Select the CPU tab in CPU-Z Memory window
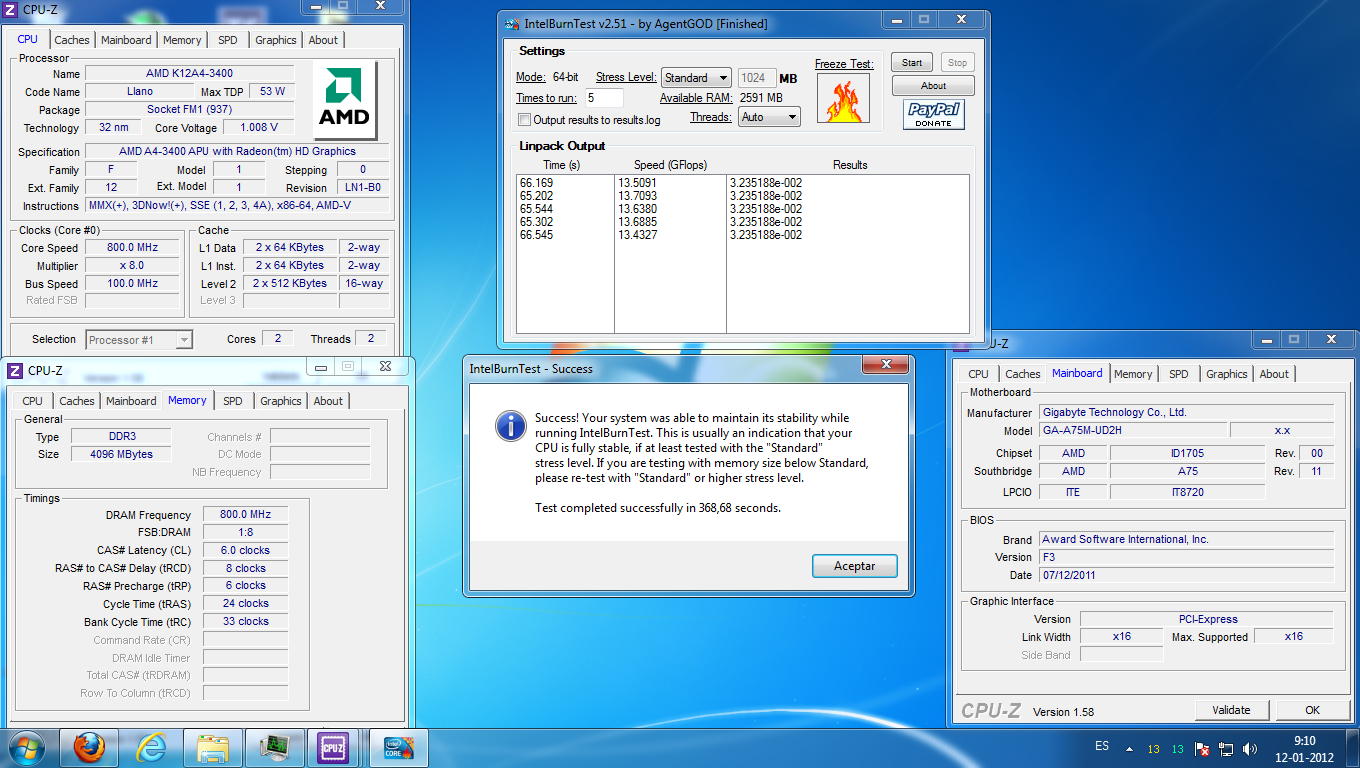 coord(33,401)
